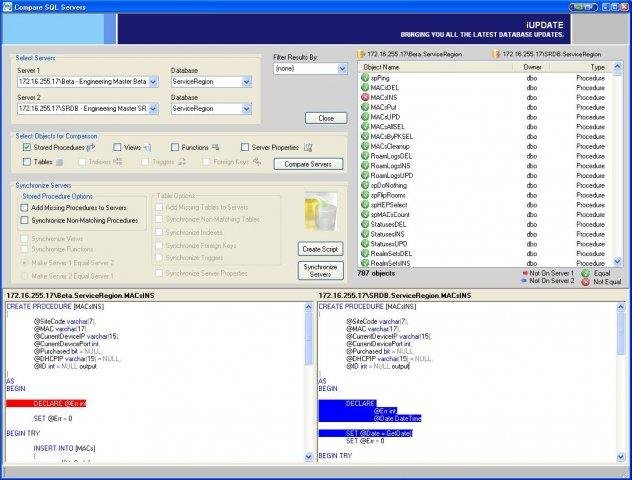
Task: Click the Server Properties icon beside its checkbox
Action: [308, 148]
